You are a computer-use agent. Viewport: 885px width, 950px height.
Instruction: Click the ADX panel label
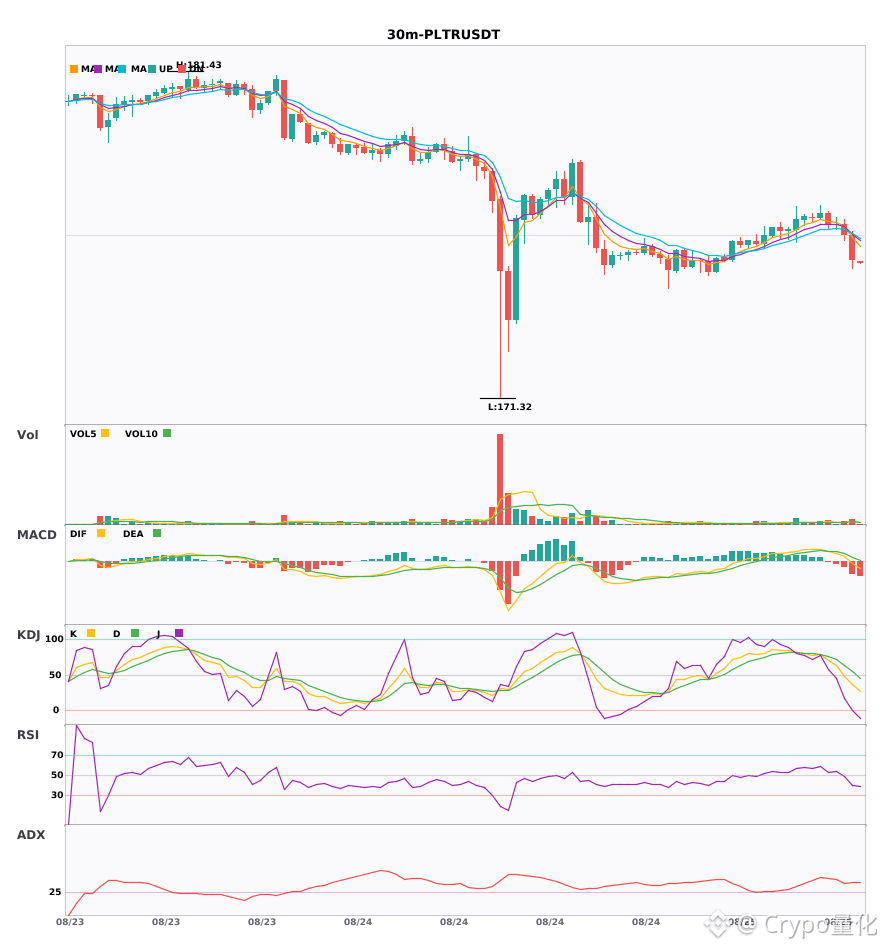[x=31, y=835]
